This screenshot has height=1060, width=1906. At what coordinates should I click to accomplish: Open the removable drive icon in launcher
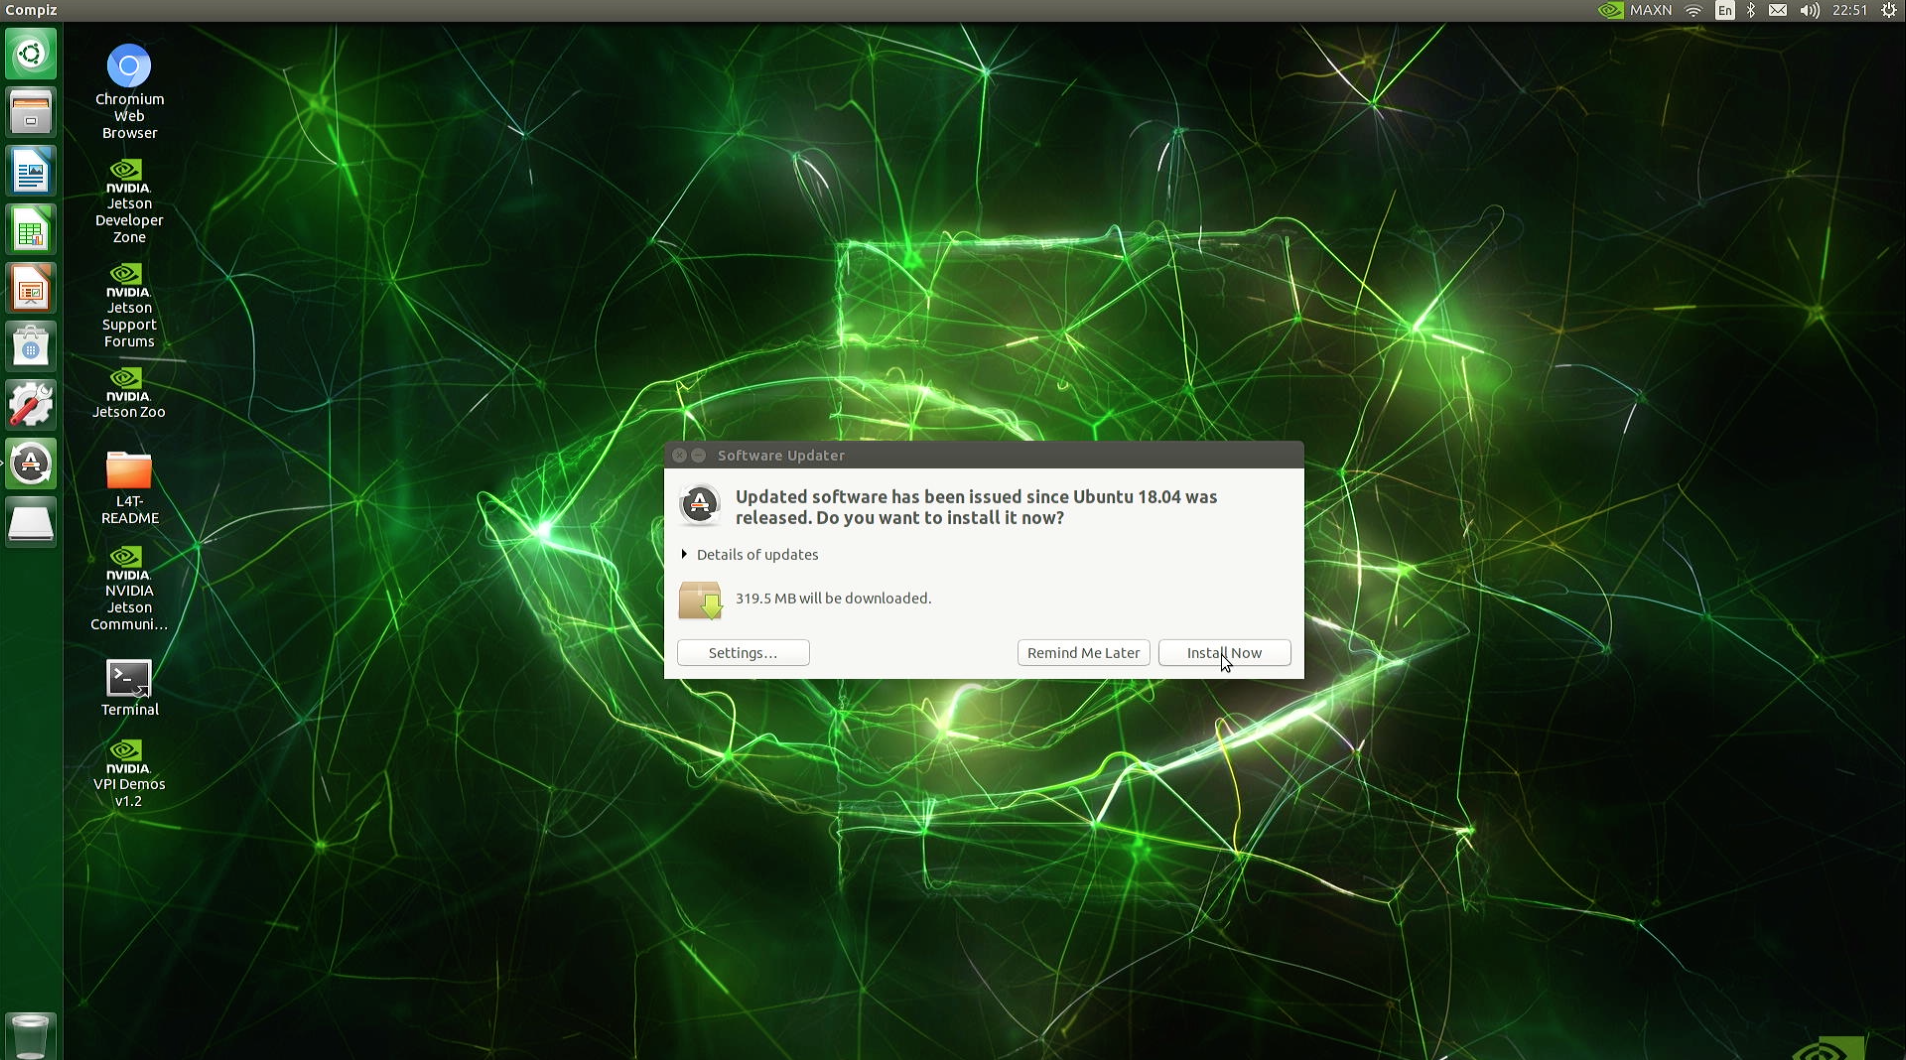(31, 522)
